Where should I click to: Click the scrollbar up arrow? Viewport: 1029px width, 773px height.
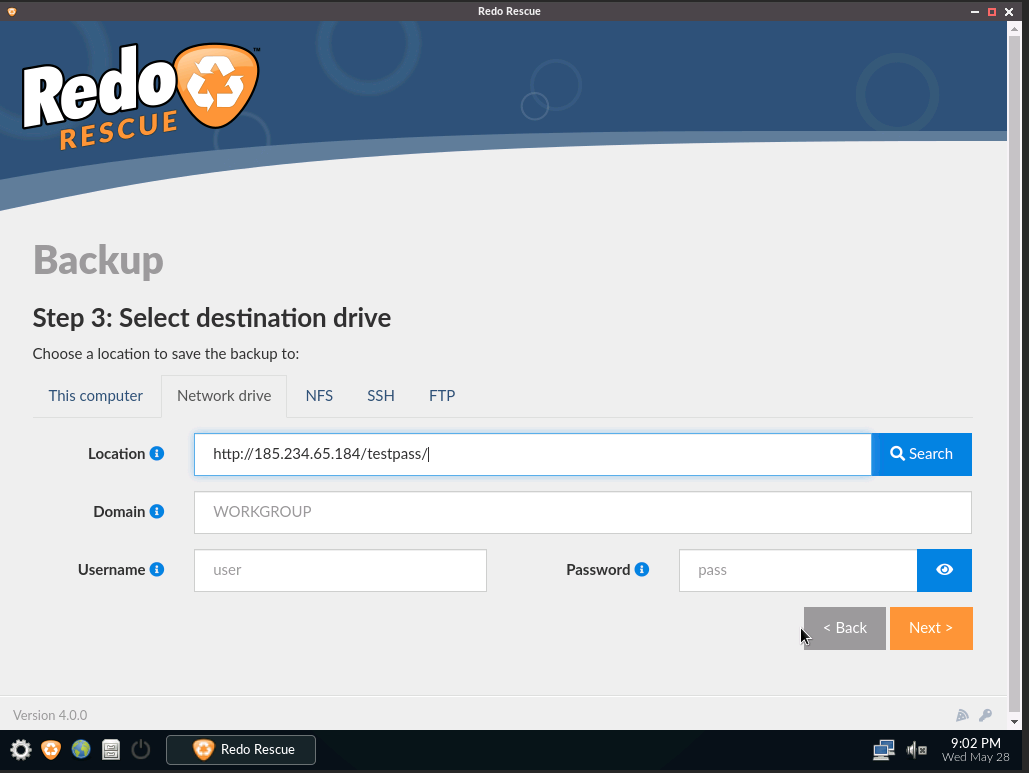(x=1015, y=29)
